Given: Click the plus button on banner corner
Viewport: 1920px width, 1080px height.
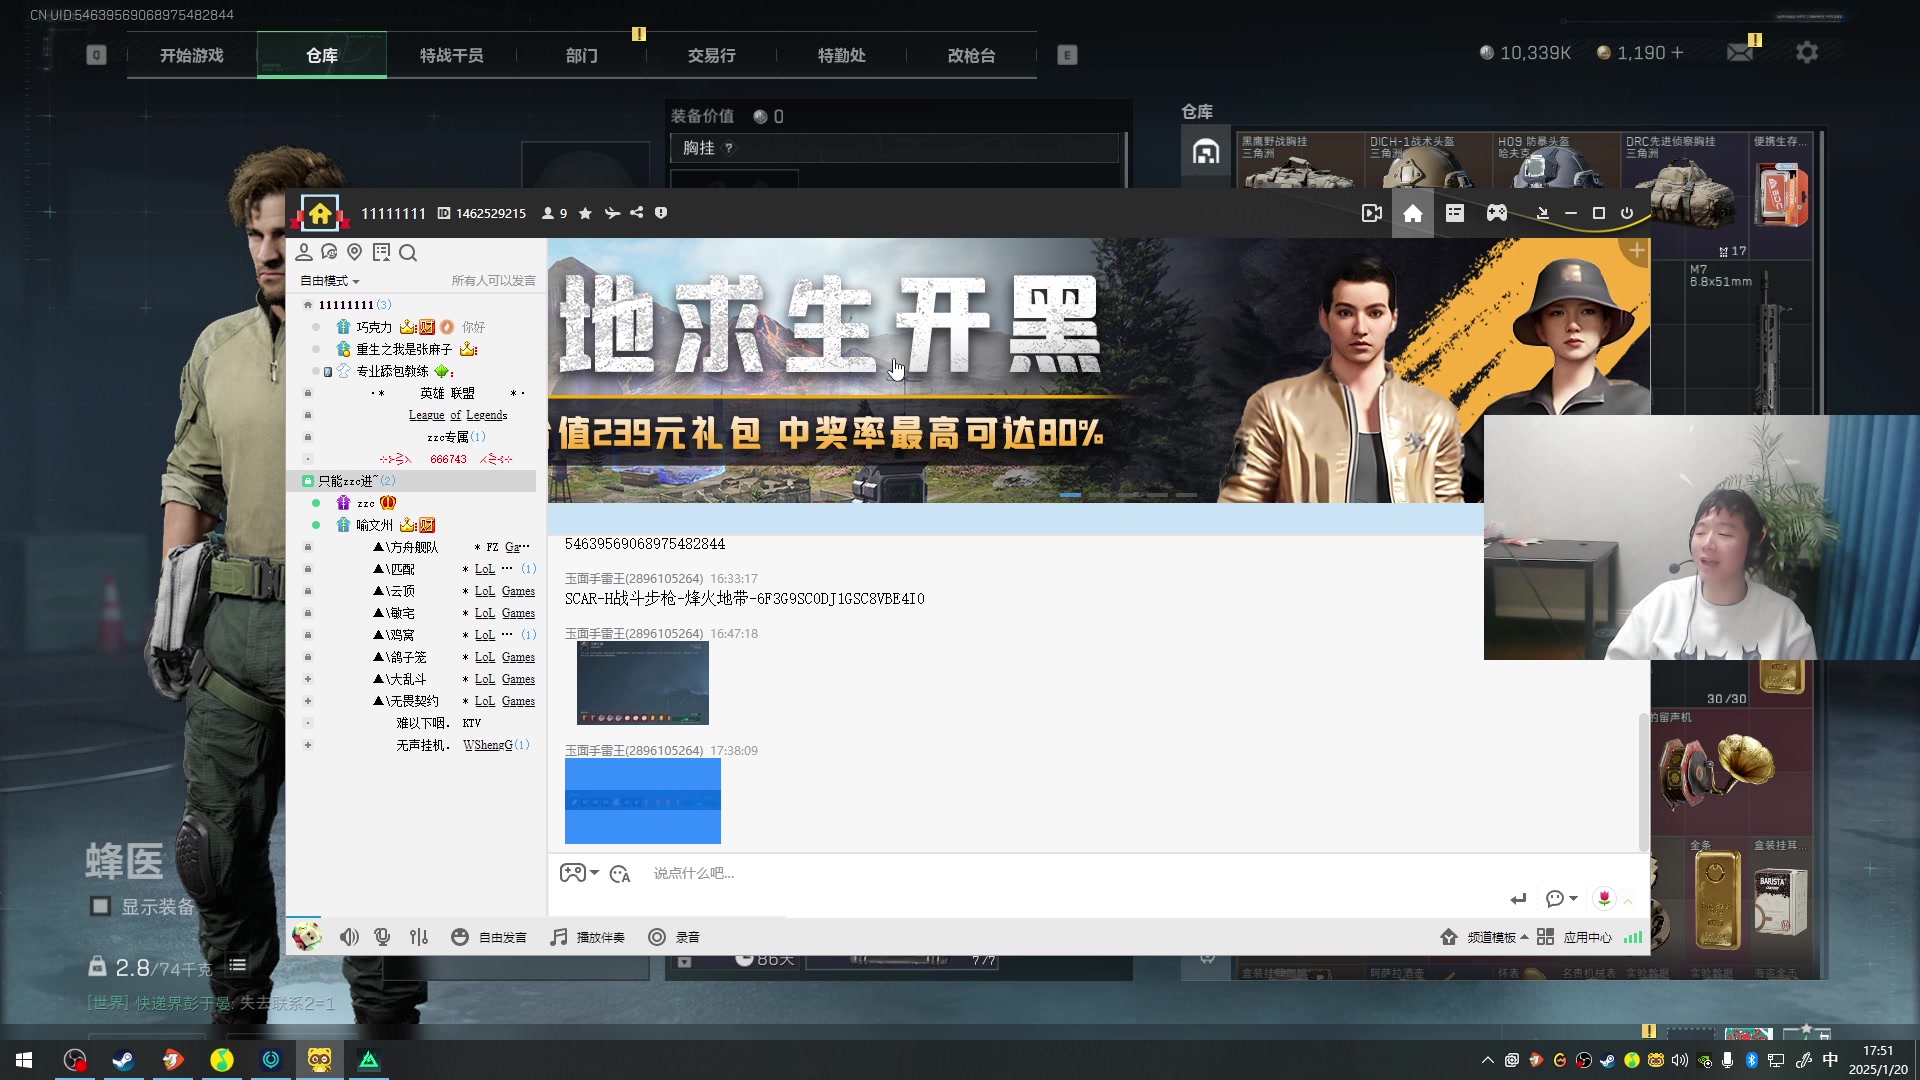Looking at the screenshot, I should (1636, 251).
